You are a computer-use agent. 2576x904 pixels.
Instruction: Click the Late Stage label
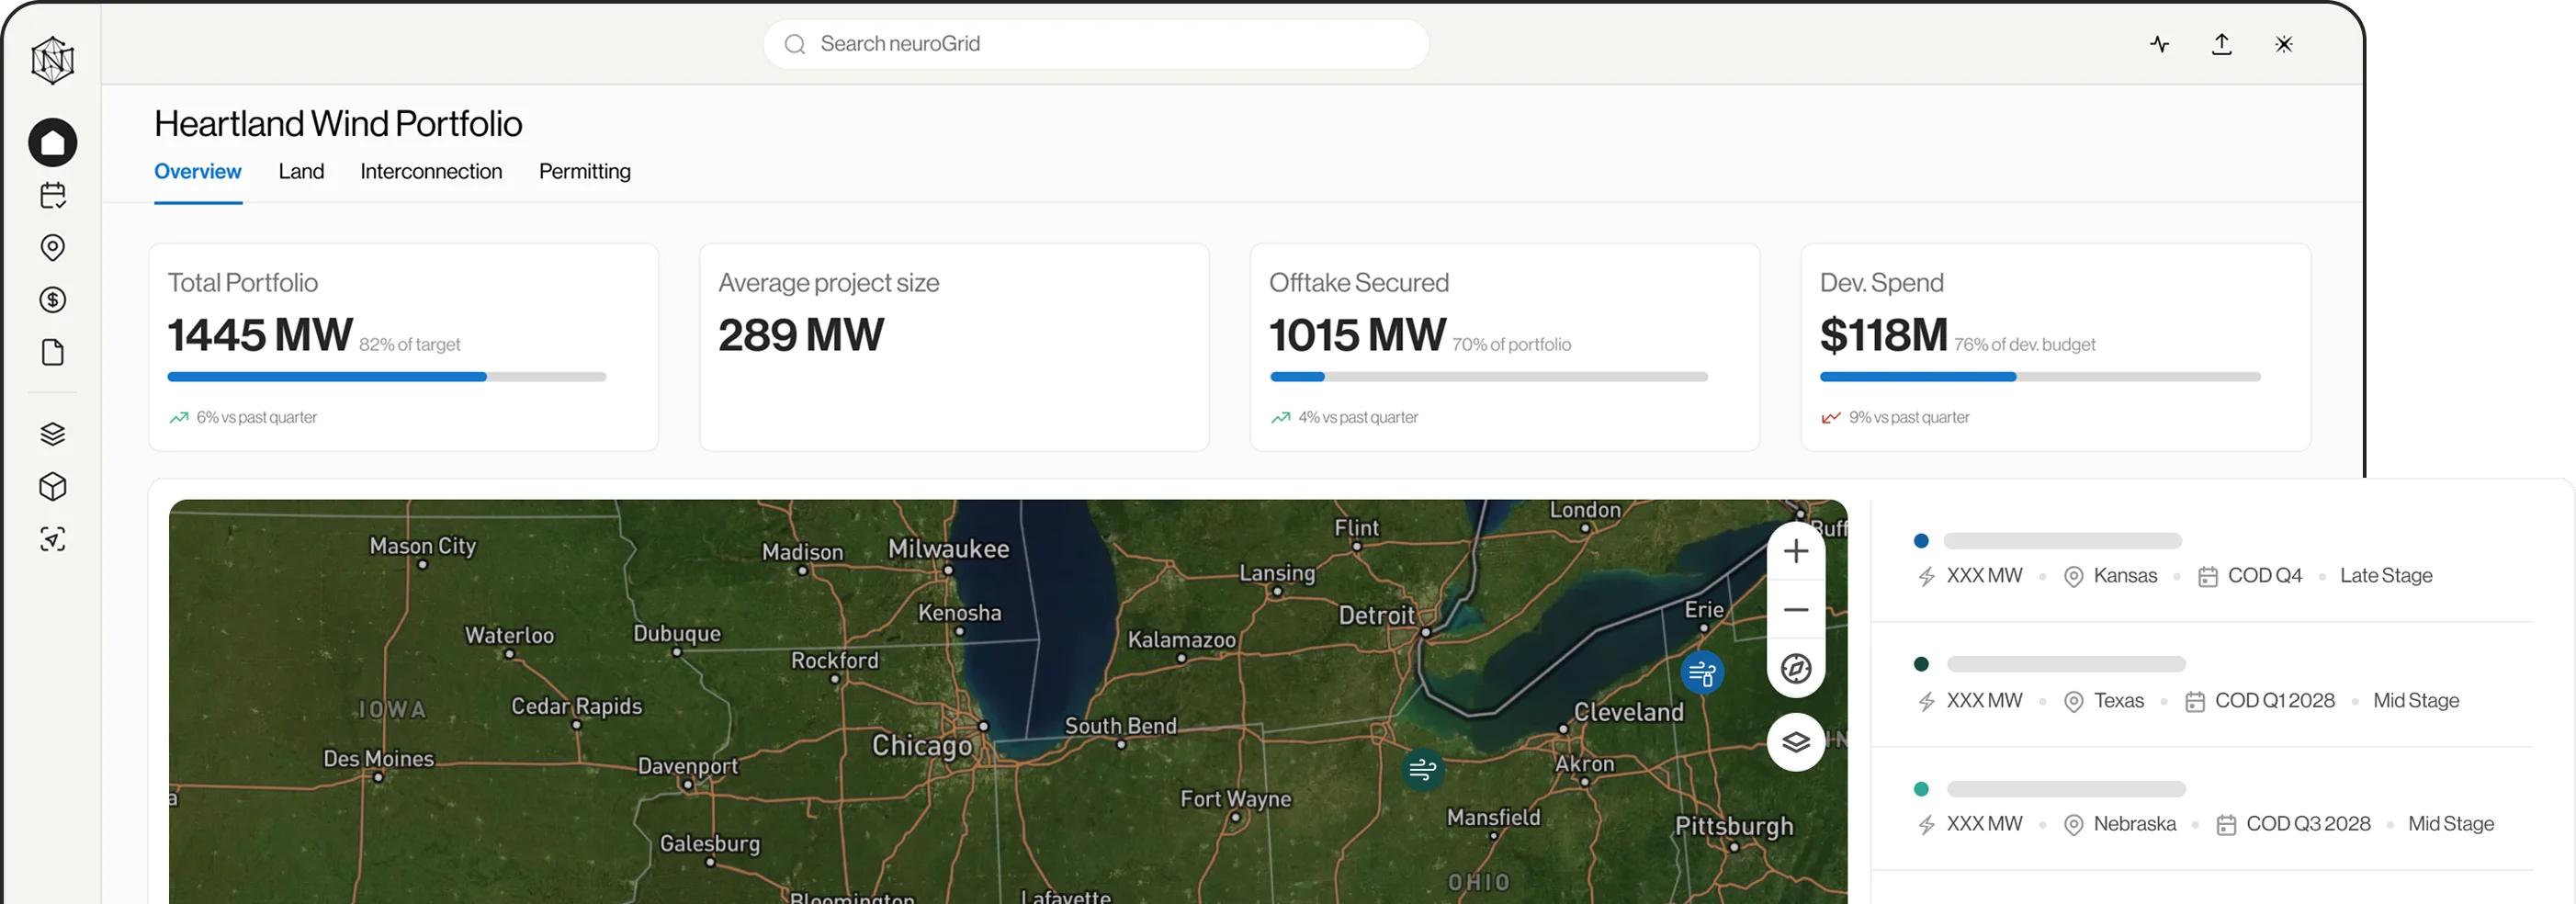click(2386, 576)
